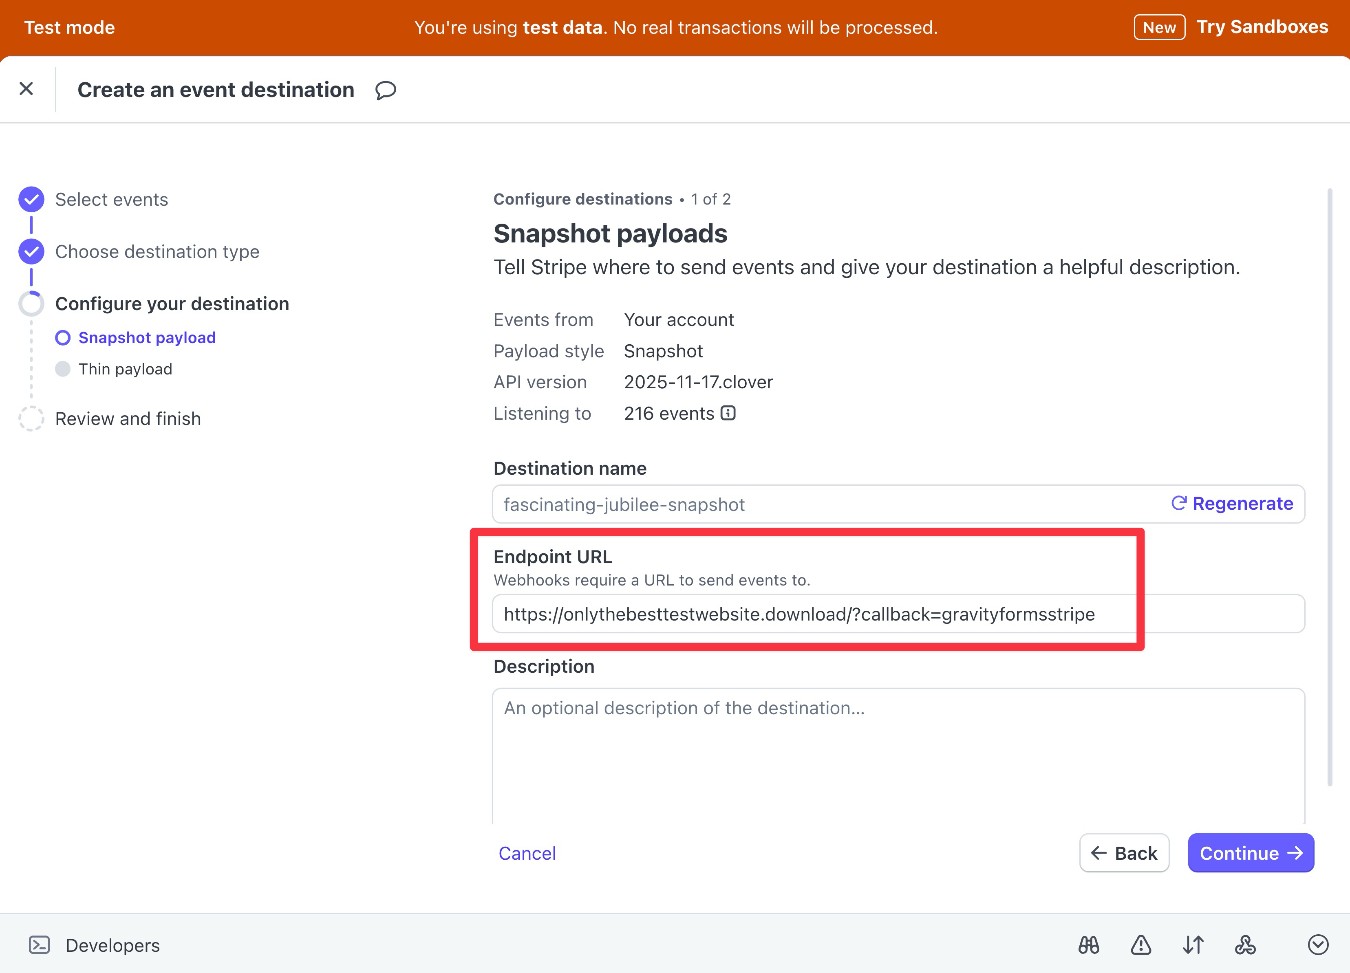1350x973 pixels.
Task: Open the feedback speech bubble beside the title
Action: pos(386,90)
